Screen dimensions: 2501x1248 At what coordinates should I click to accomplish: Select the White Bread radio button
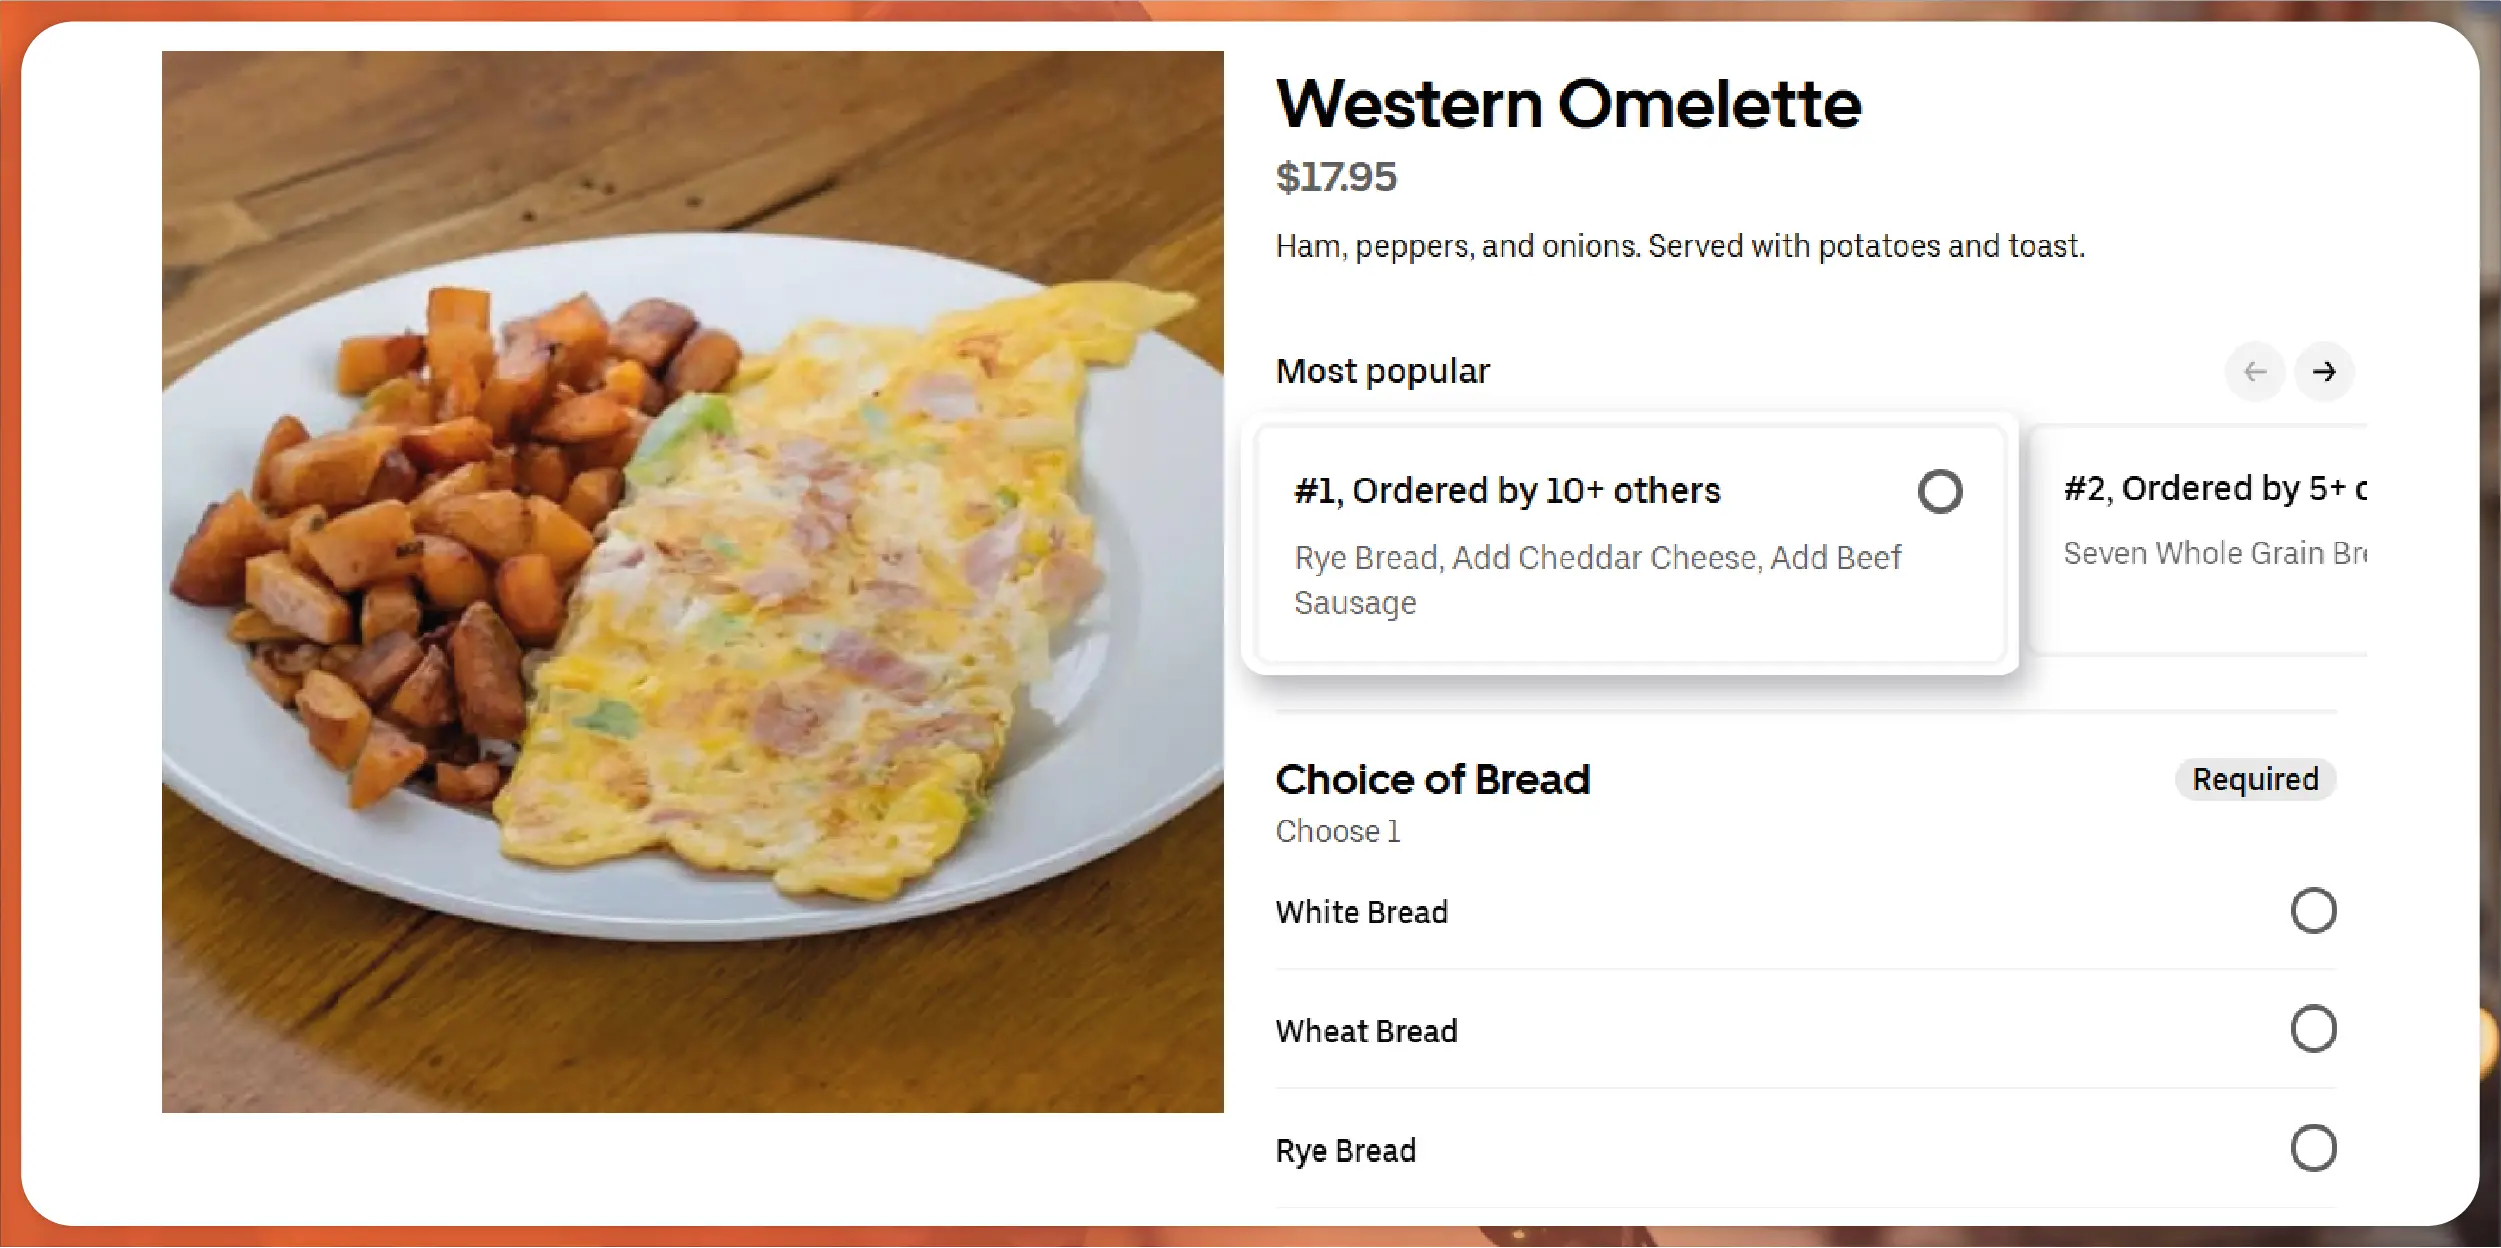coord(2312,911)
